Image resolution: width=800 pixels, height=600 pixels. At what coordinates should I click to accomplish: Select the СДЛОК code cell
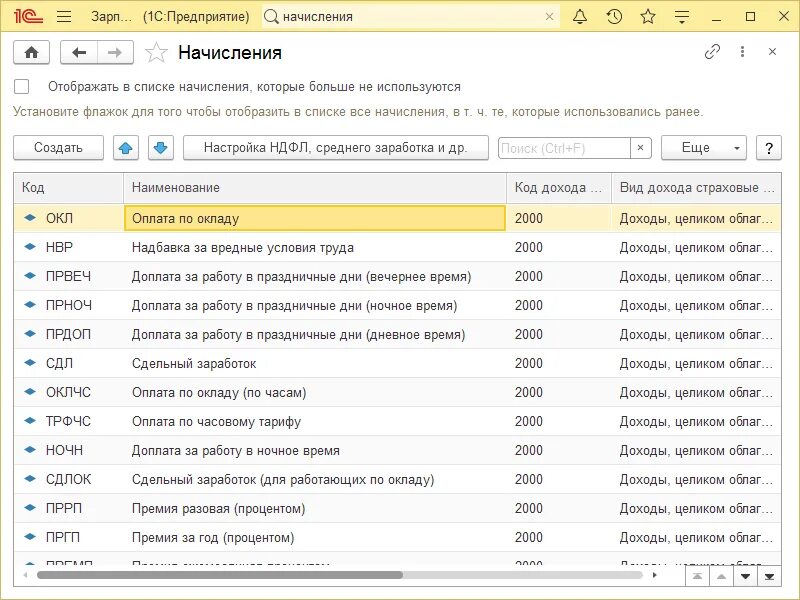click(x=69, y=480)
